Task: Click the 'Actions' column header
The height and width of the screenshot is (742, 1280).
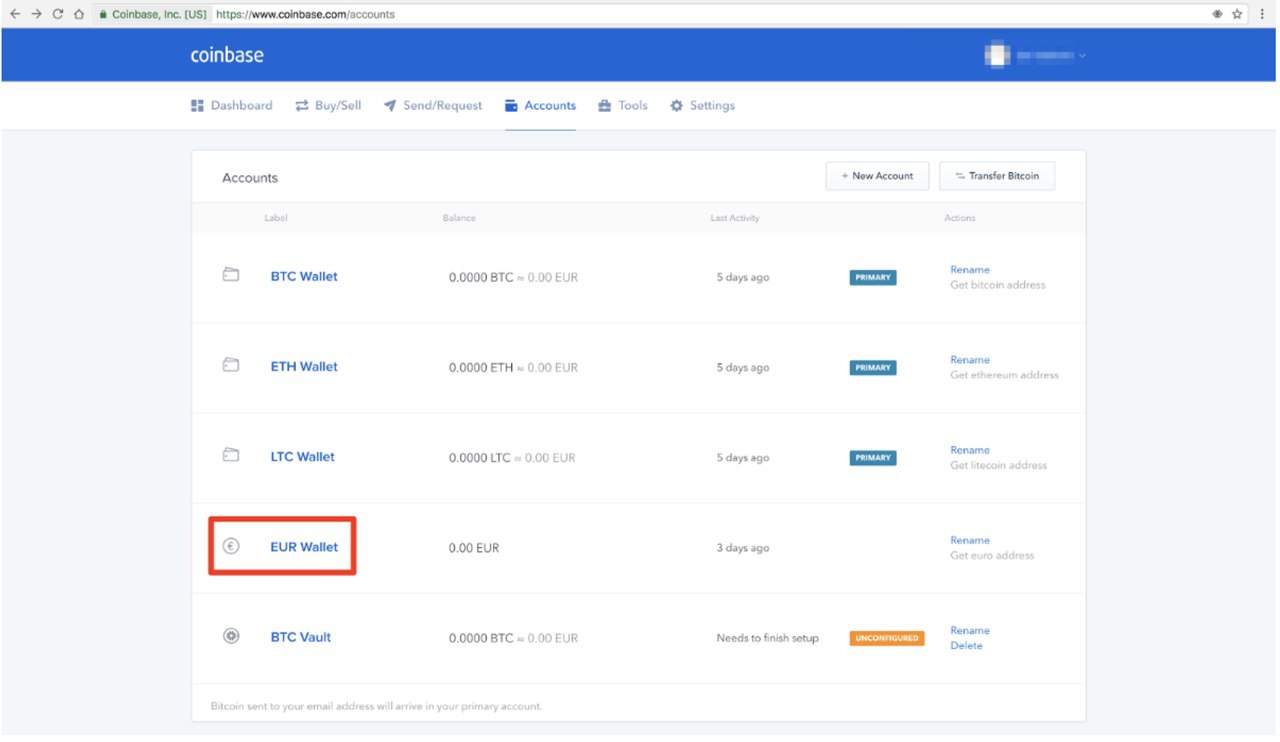Action: coord(960,218)
